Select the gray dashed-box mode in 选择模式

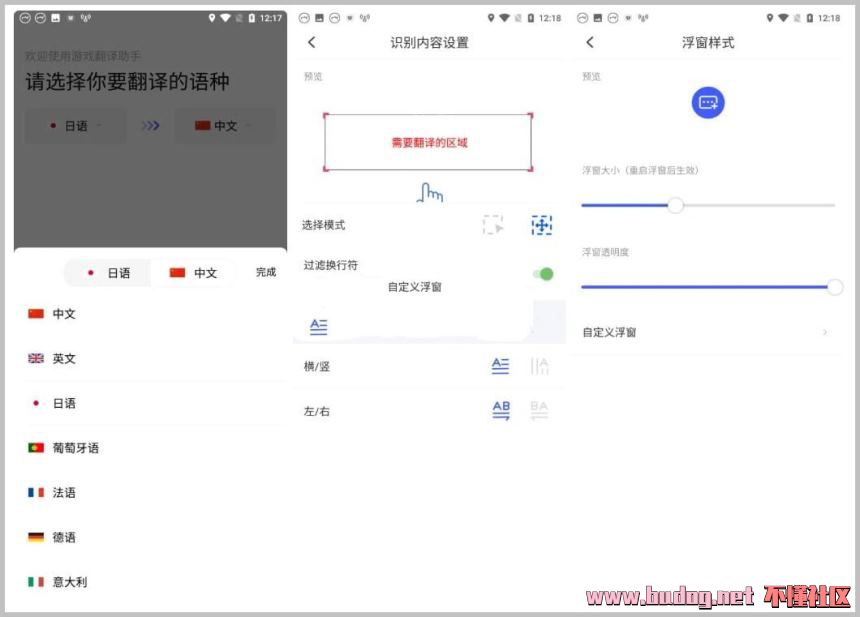point(493,225)
